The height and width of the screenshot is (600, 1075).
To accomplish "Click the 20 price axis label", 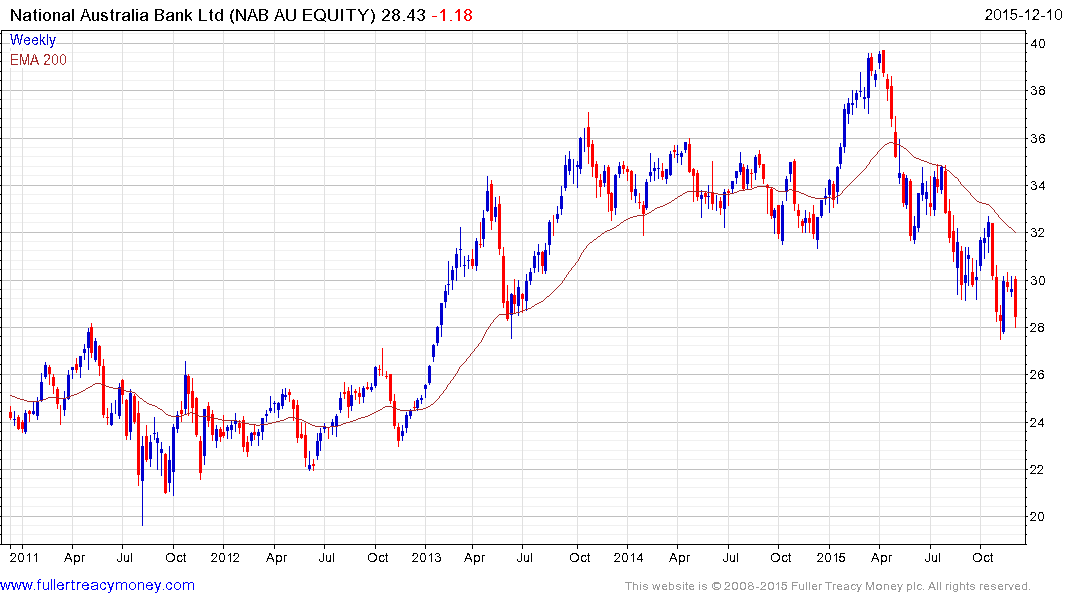I will click(x=1038, y=517).
